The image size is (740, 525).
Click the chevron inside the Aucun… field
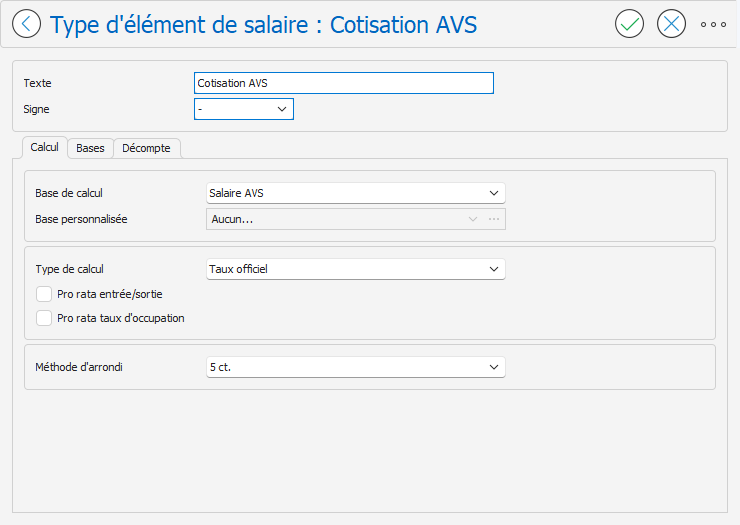pyautogui.click(x=472, y=219)
